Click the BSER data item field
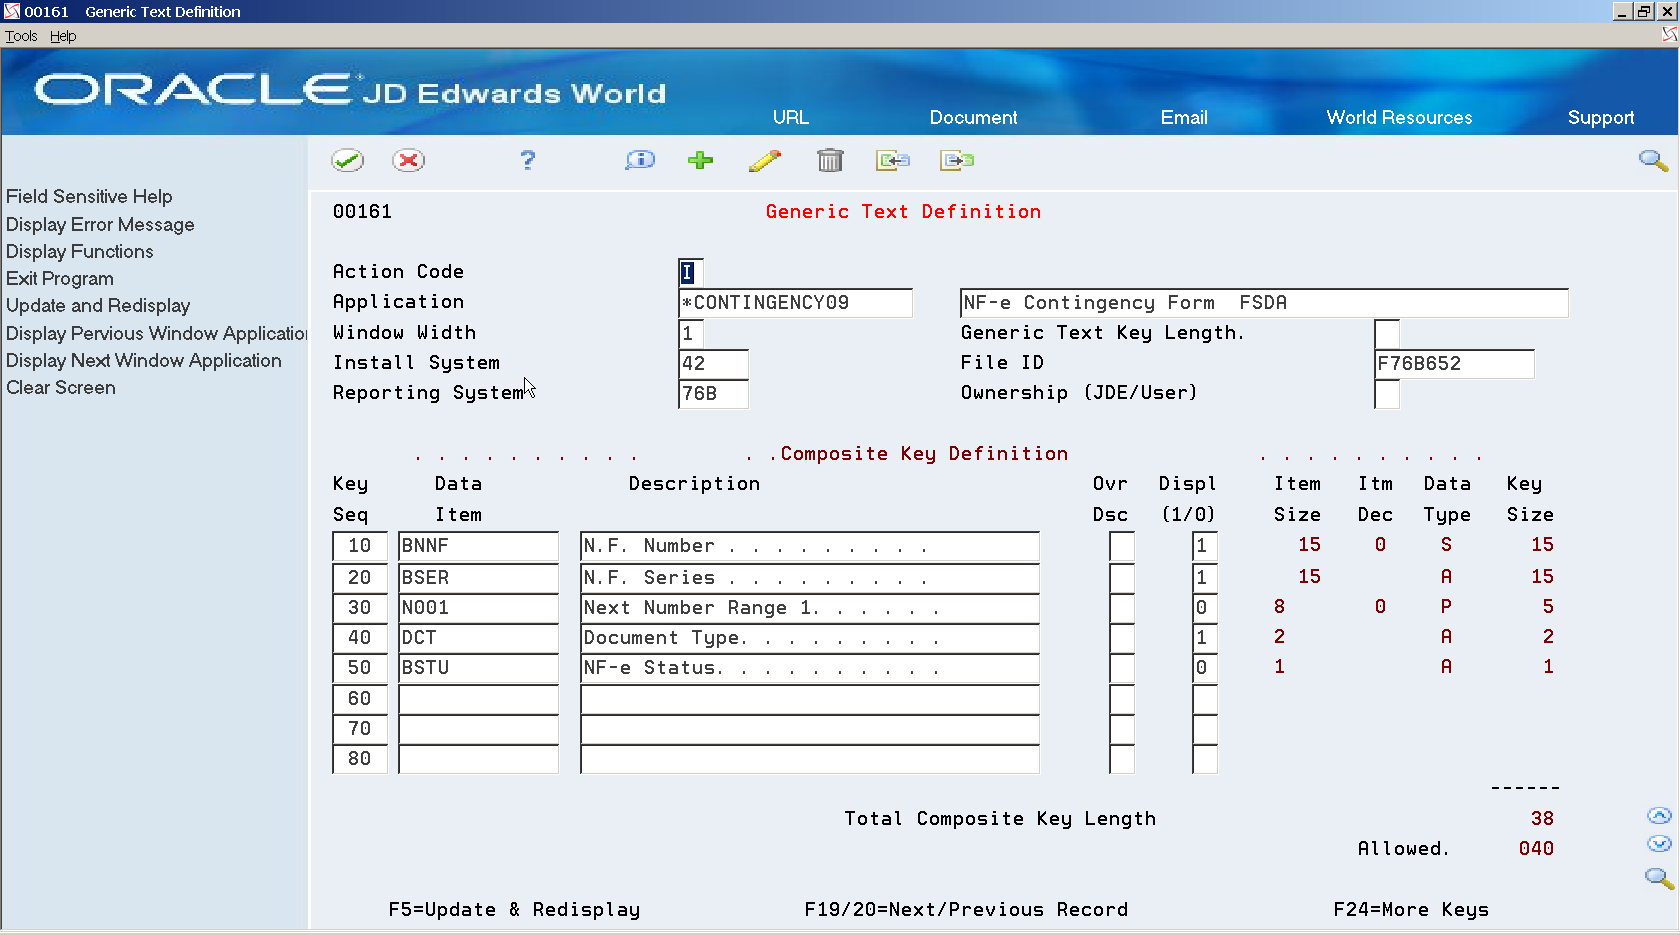The width and height of the screenshot is (1680, 935). coord(478,578)
